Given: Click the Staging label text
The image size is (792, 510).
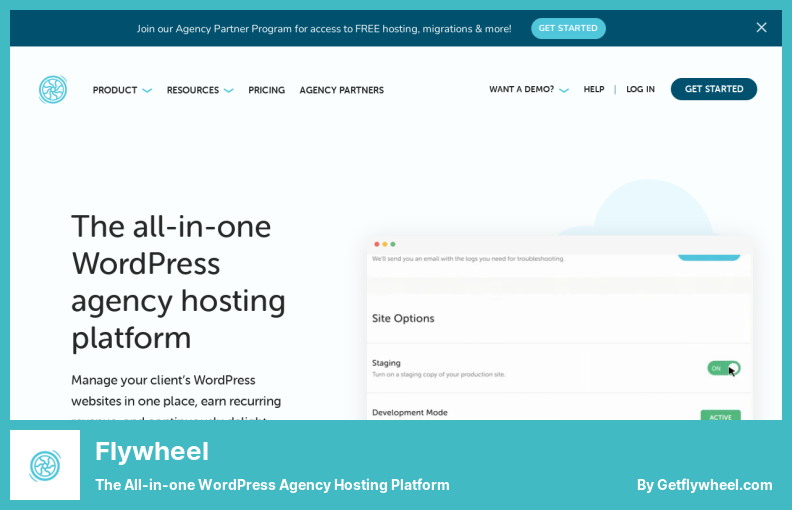Looking at the screenshot, I should [386, 363].
